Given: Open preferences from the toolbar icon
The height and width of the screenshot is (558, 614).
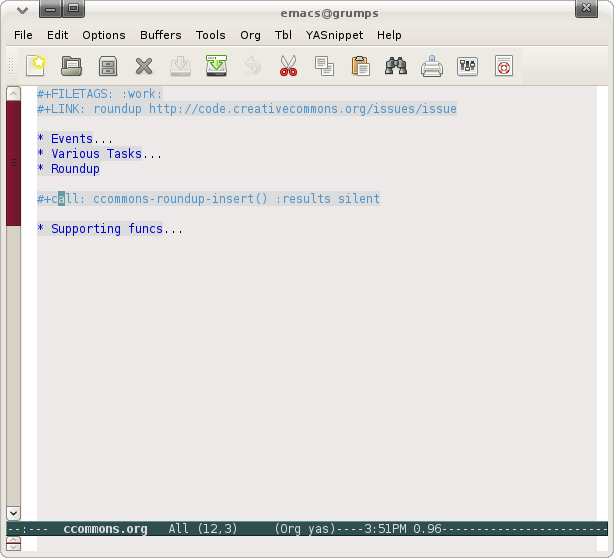Looking at the screenshot, I should coord(467,67).
